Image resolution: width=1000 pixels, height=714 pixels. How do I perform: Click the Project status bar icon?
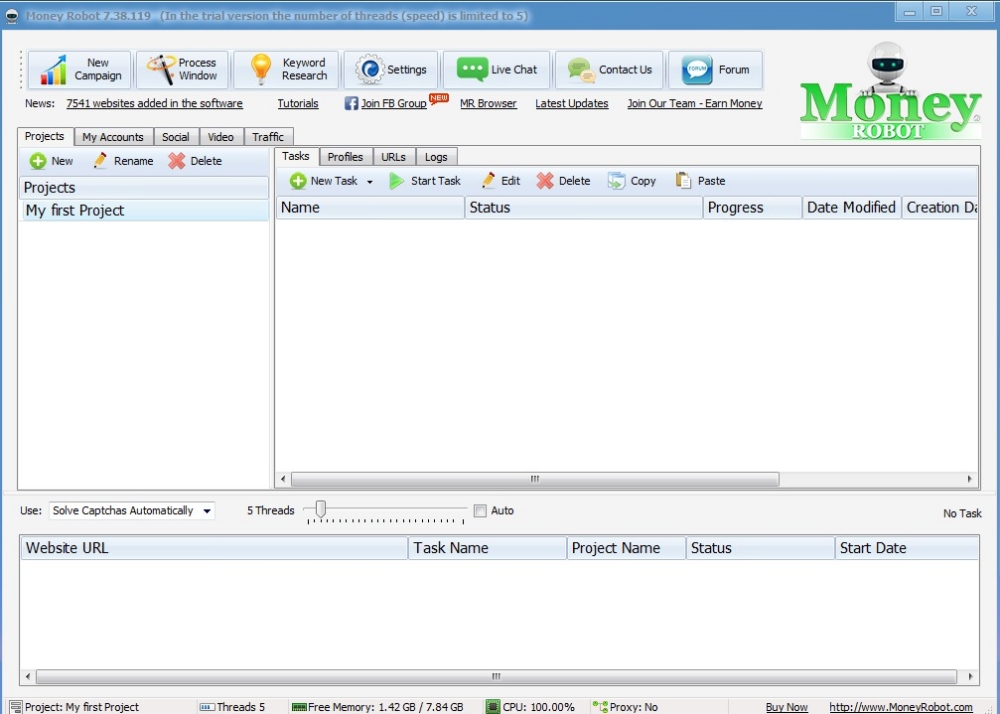(x=16, y=707)
